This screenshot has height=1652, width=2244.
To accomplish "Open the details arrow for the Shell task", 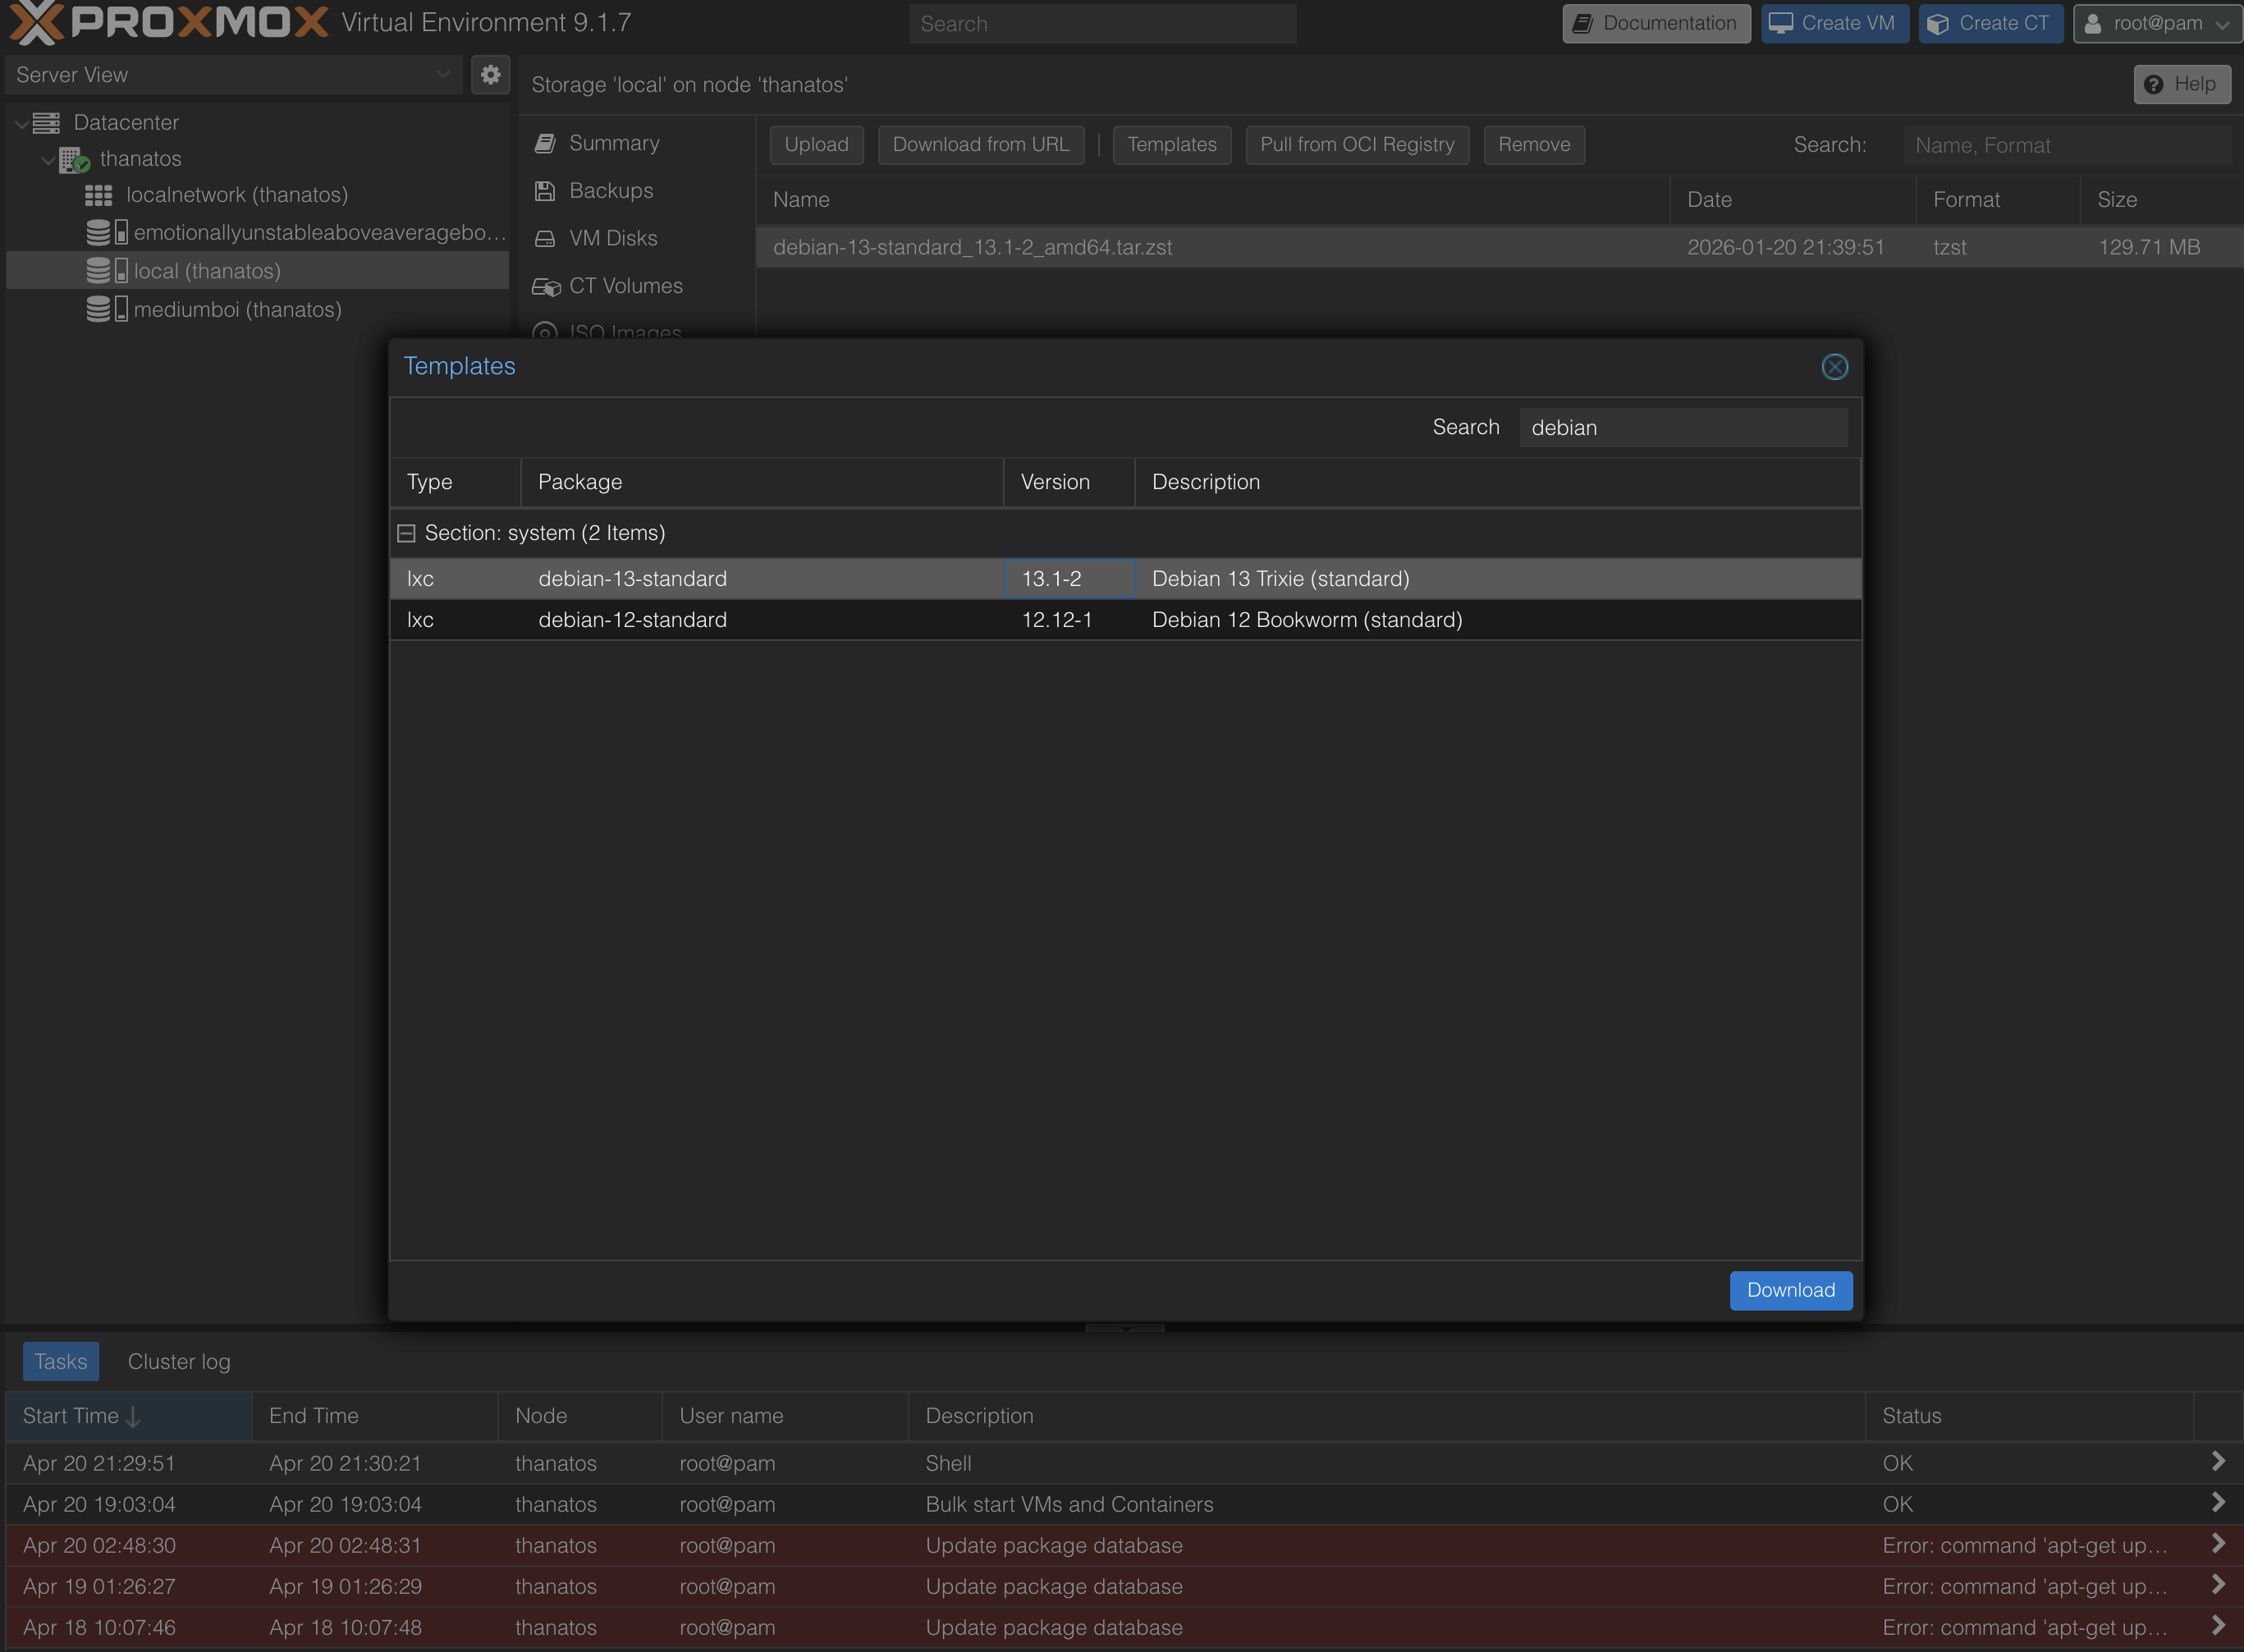I will click(x=2217, y=1461).
